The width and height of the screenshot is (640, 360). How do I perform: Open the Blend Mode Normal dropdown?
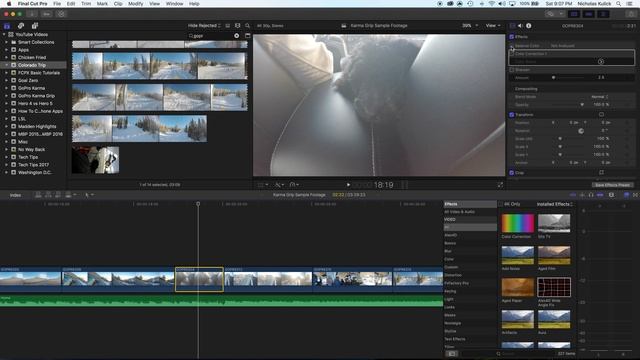[600, 97]
